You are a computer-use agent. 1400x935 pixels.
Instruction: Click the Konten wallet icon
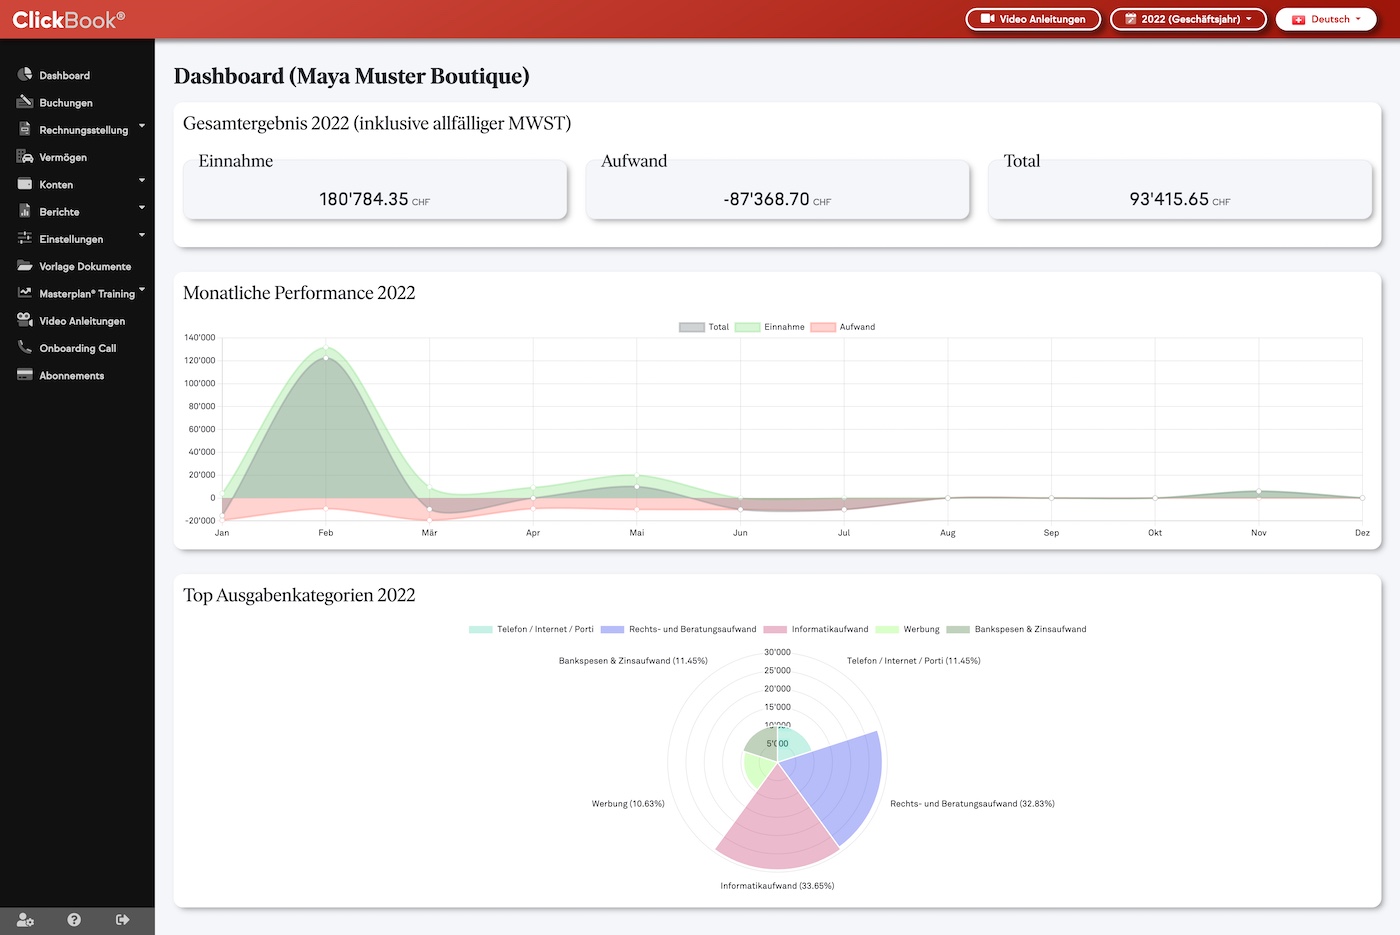25,184
